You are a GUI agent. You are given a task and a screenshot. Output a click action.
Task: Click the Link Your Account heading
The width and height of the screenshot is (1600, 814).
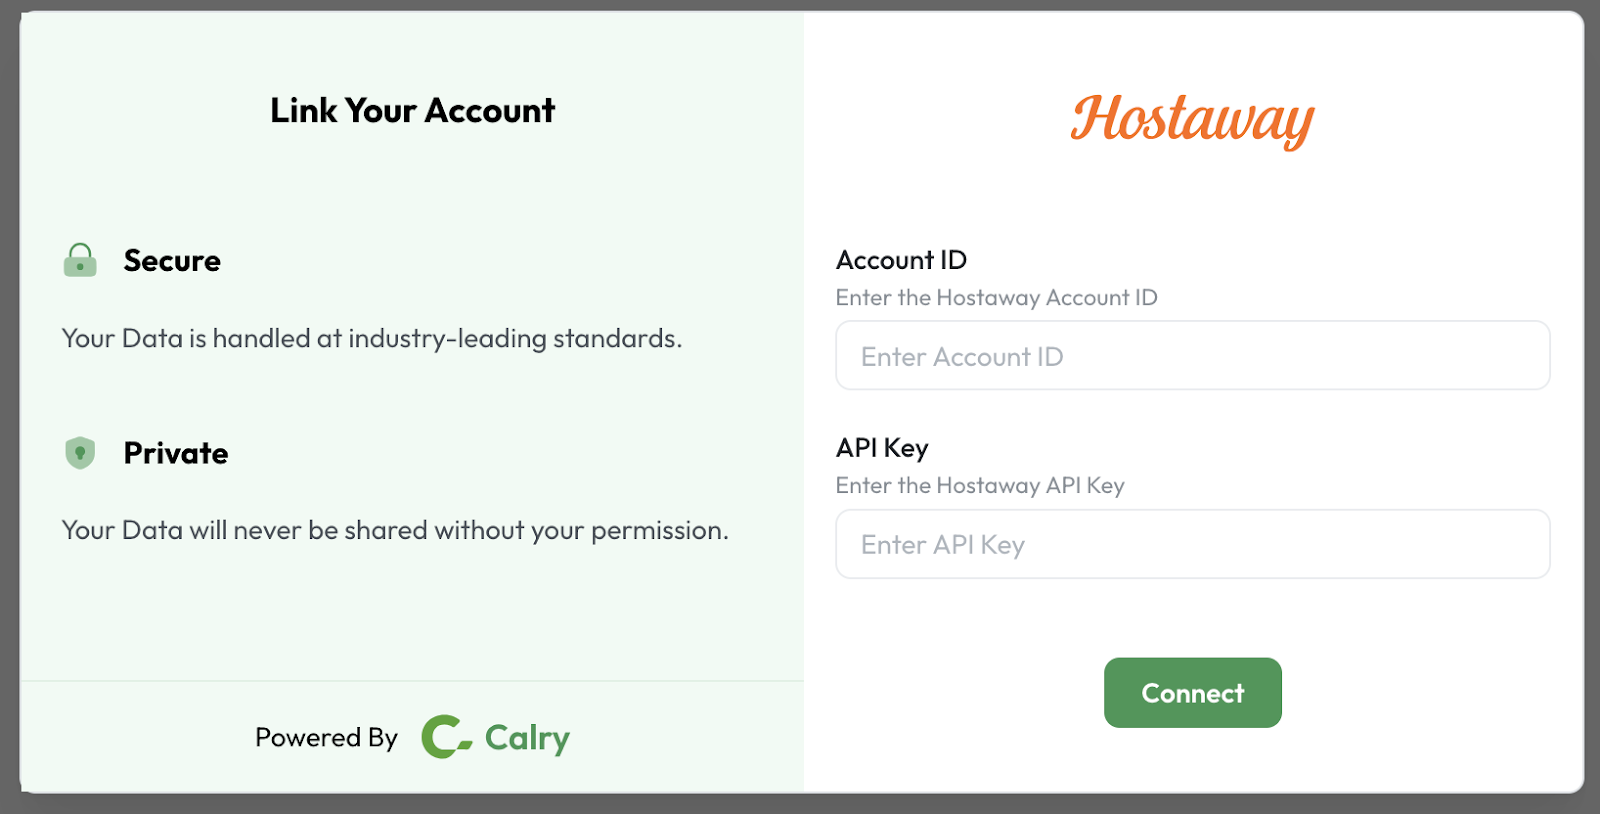[412, 110]
